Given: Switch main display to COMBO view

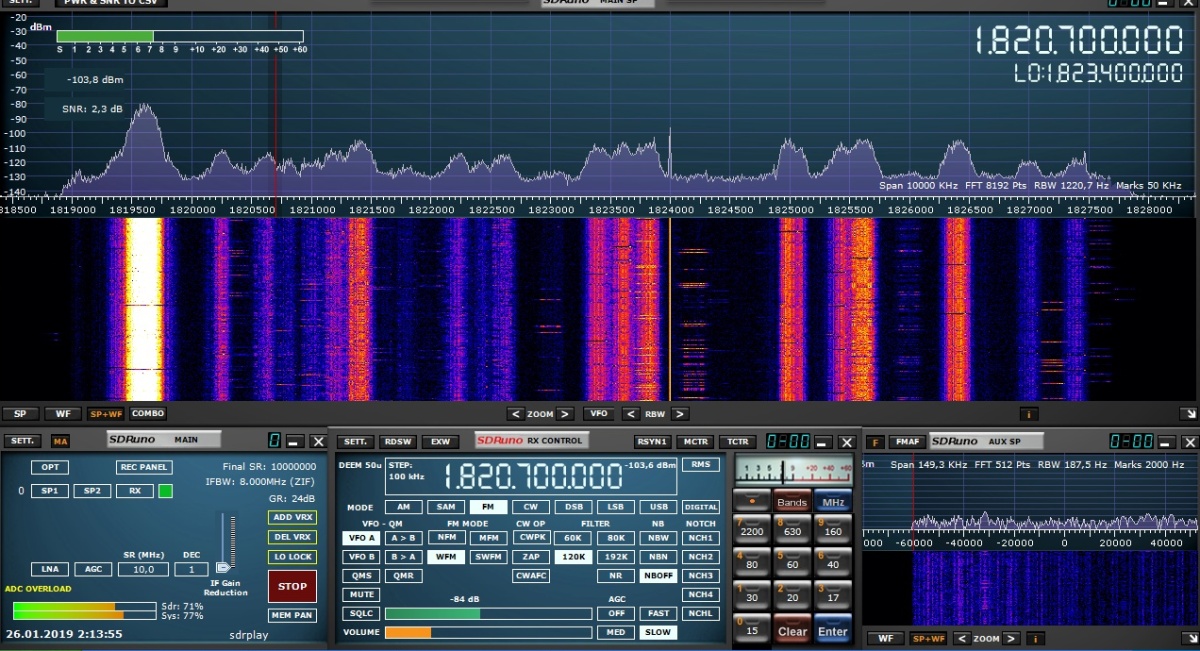Looking at the screenshot, I should pyautogui.click(x=148, y=414).
